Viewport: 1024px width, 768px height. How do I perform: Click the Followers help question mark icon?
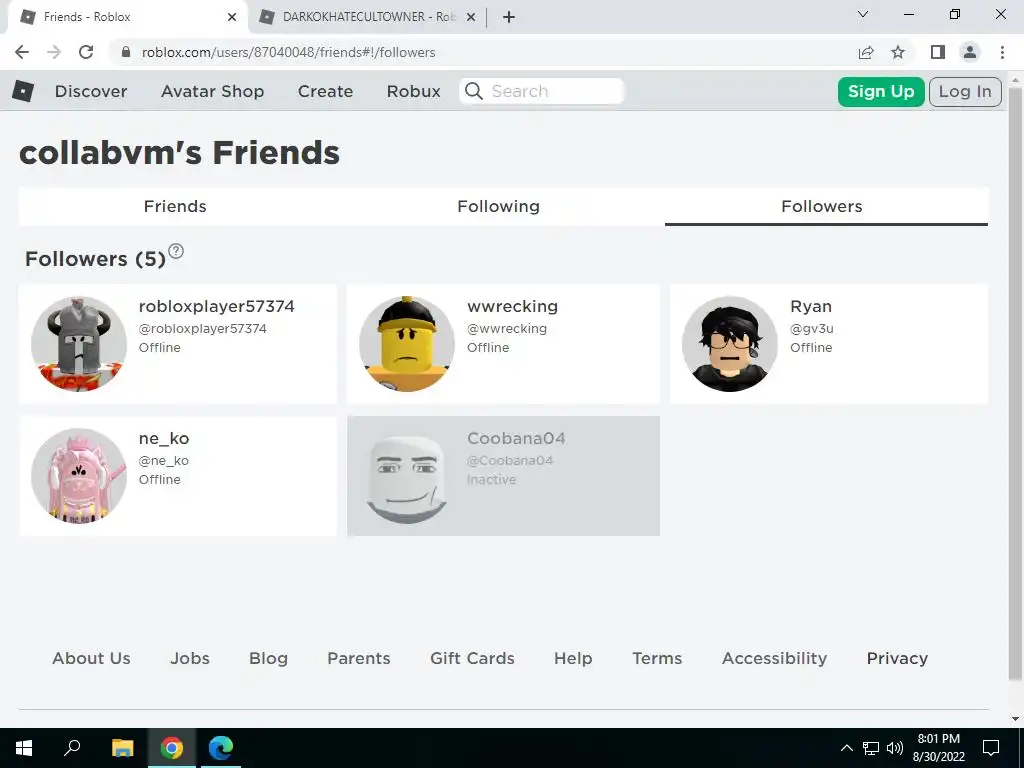point(176,251)
